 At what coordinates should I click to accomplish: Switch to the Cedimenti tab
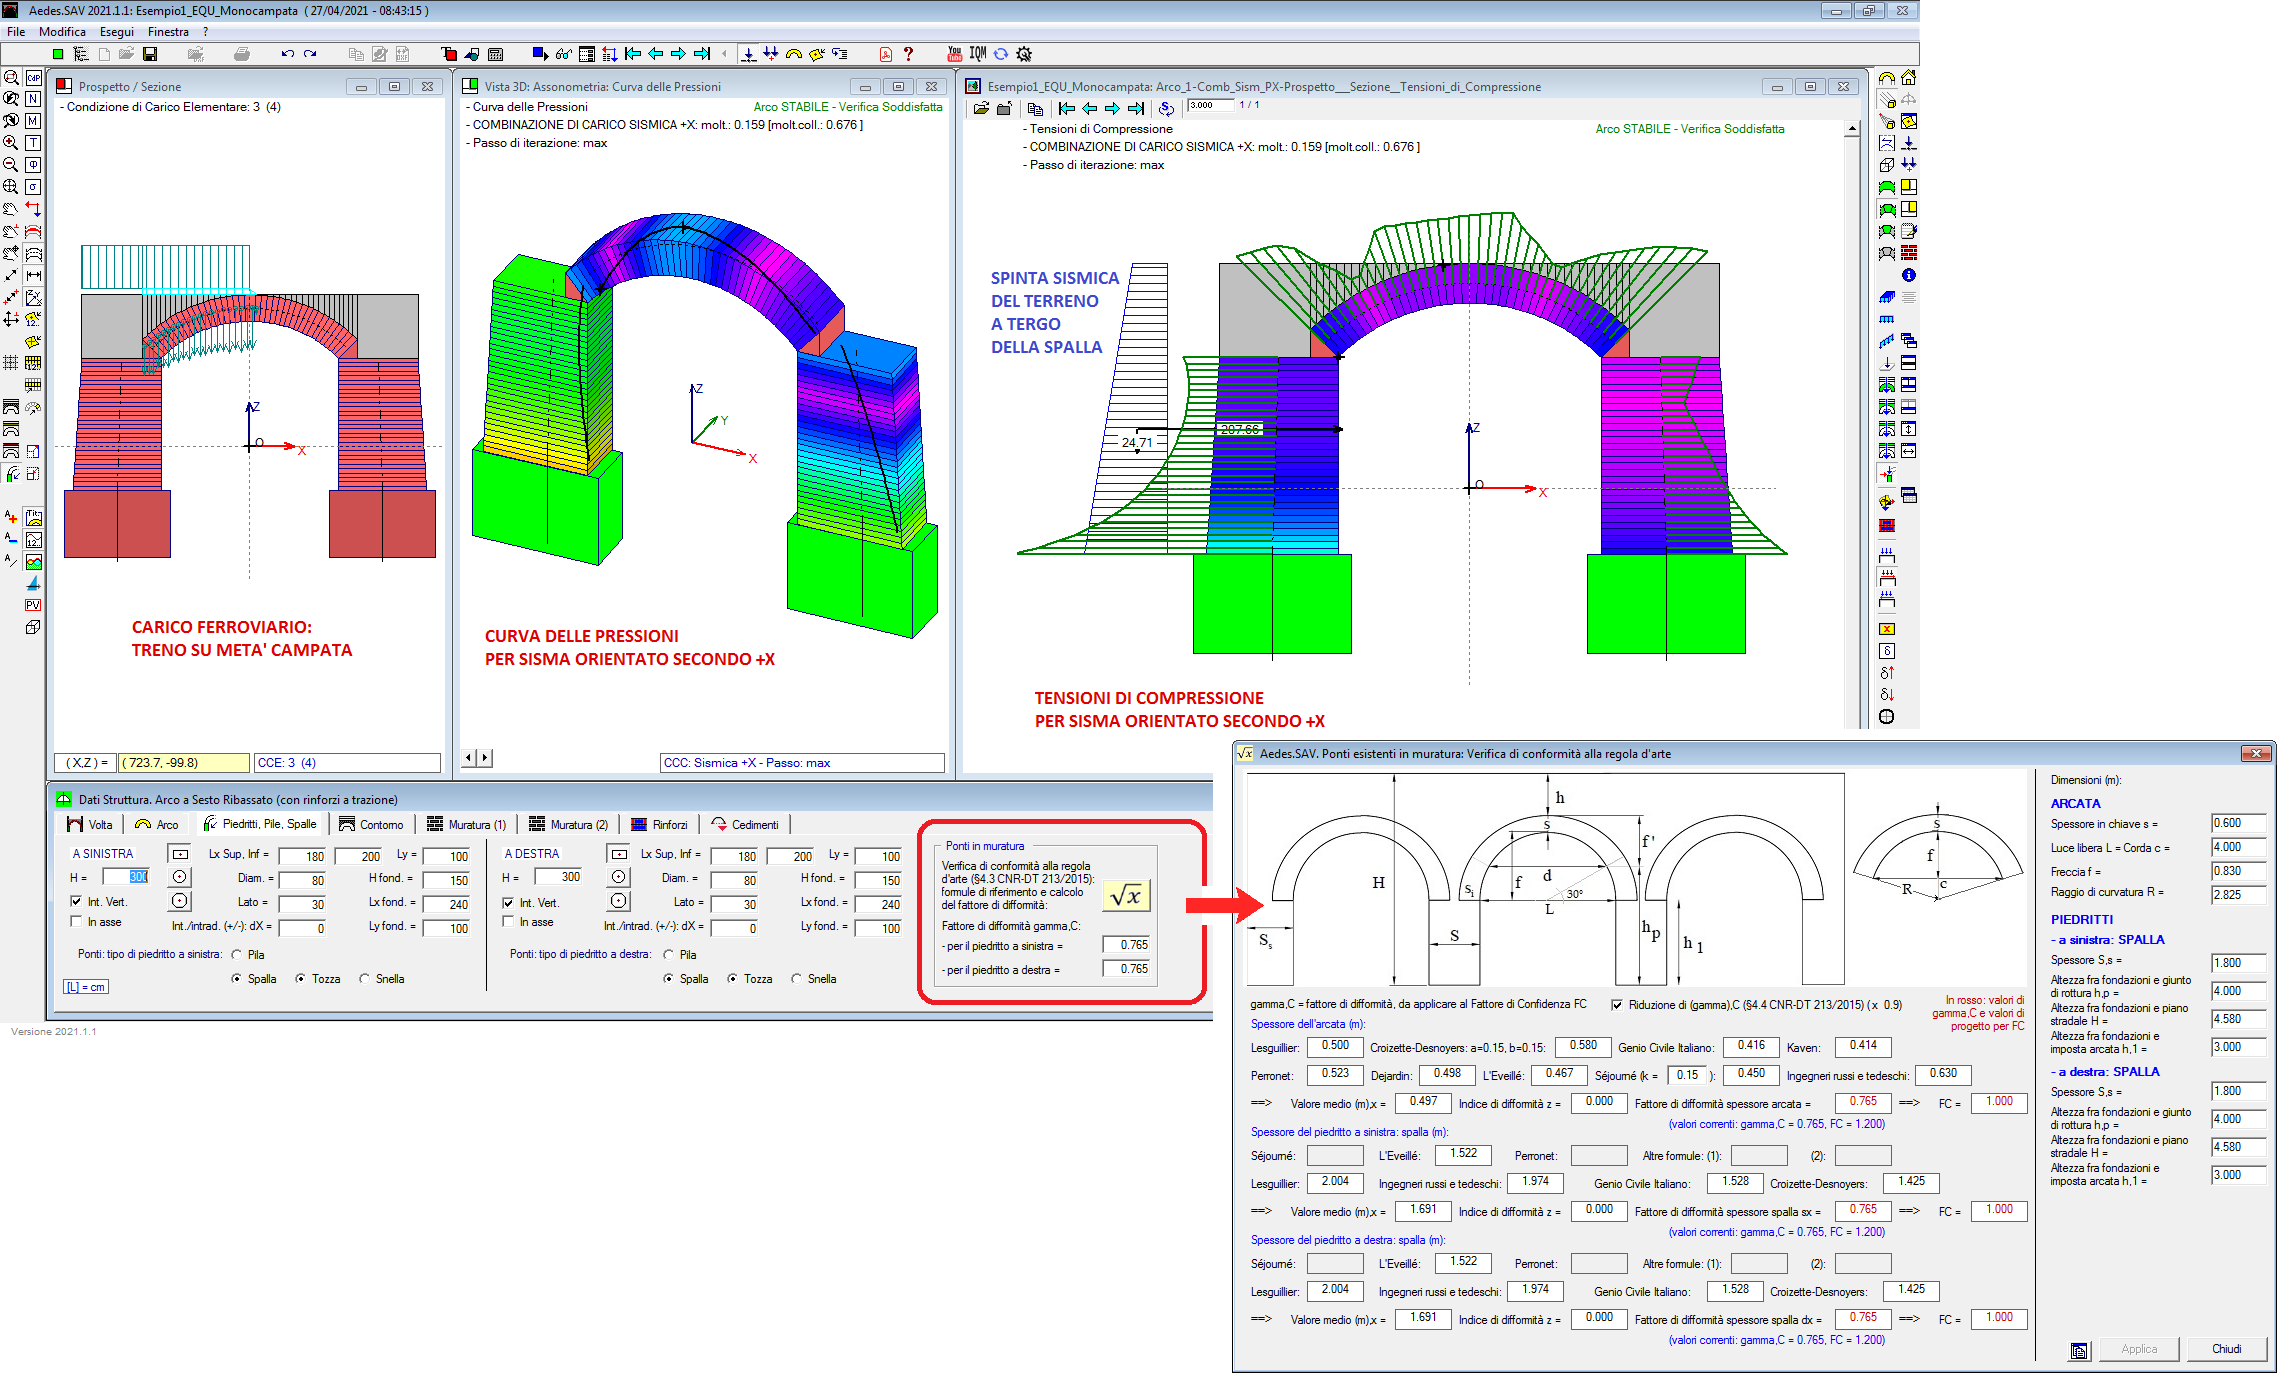coord(745,825)
